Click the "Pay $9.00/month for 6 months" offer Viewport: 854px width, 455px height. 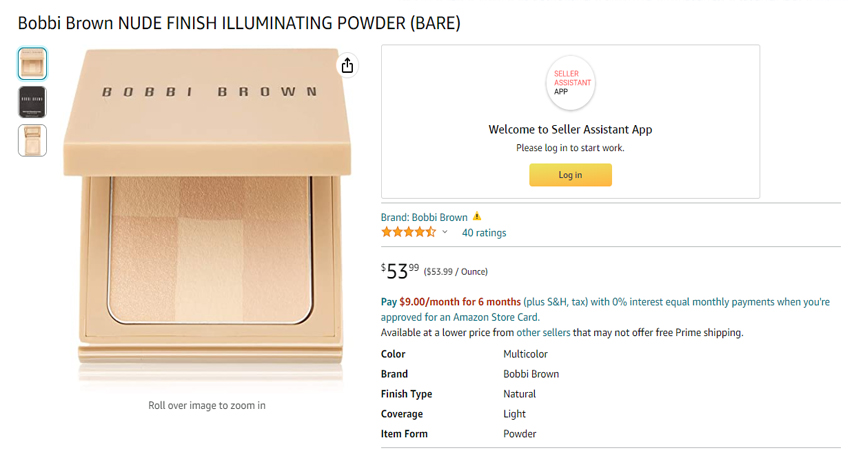pos(451,302)
